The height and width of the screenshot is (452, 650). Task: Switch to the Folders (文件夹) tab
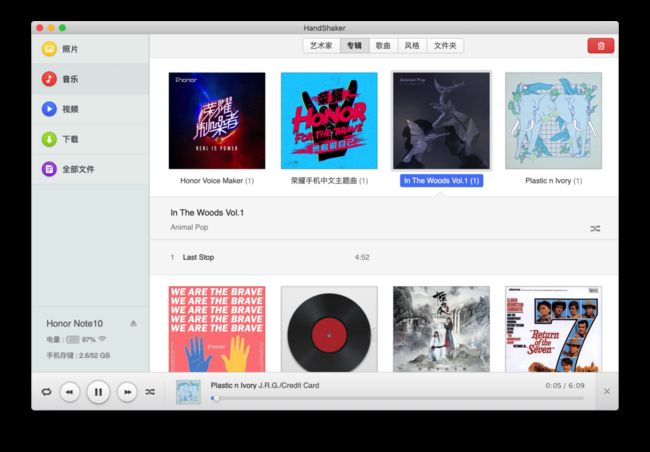tap(445, 46)
